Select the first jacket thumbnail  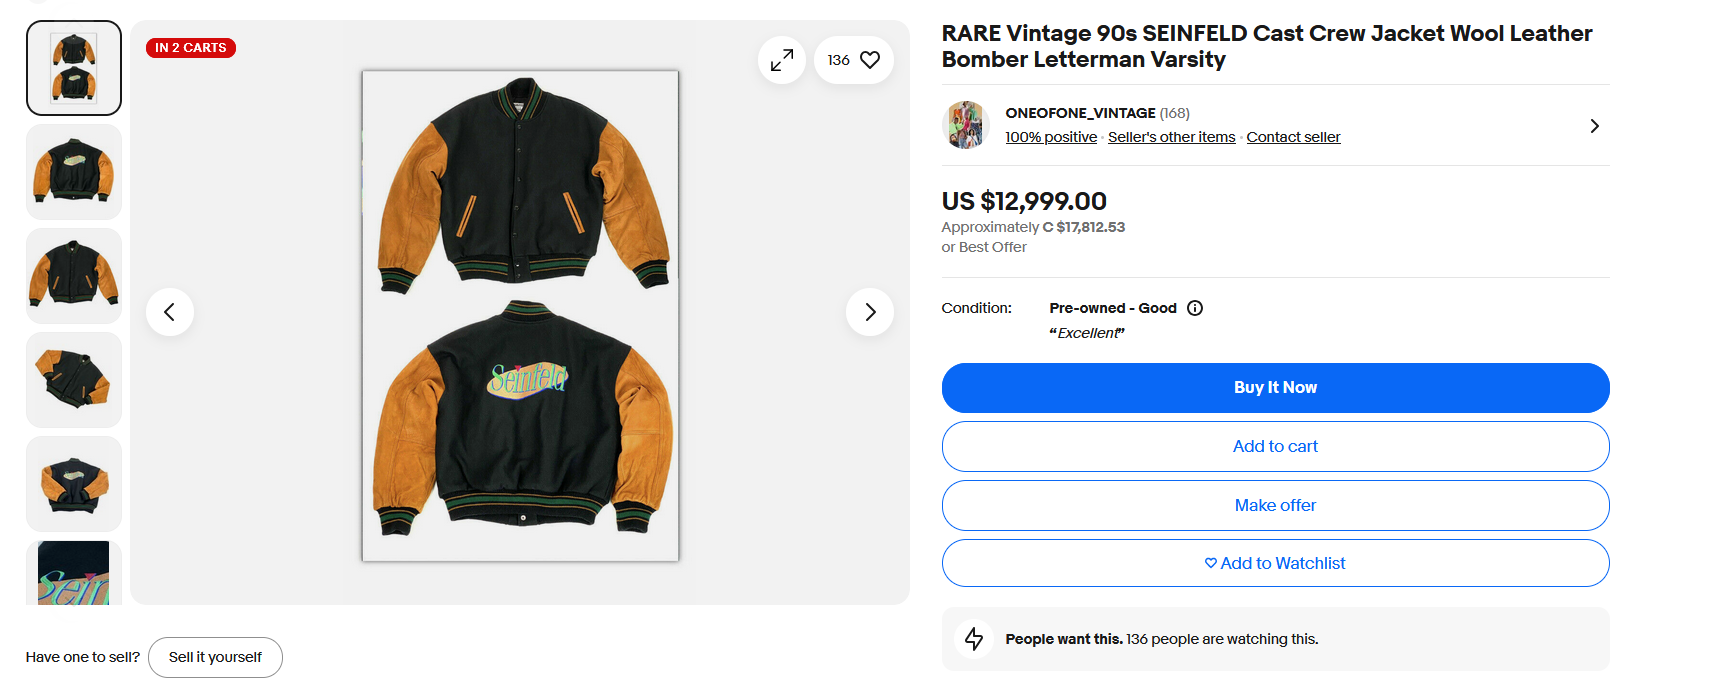coord(74,68)
